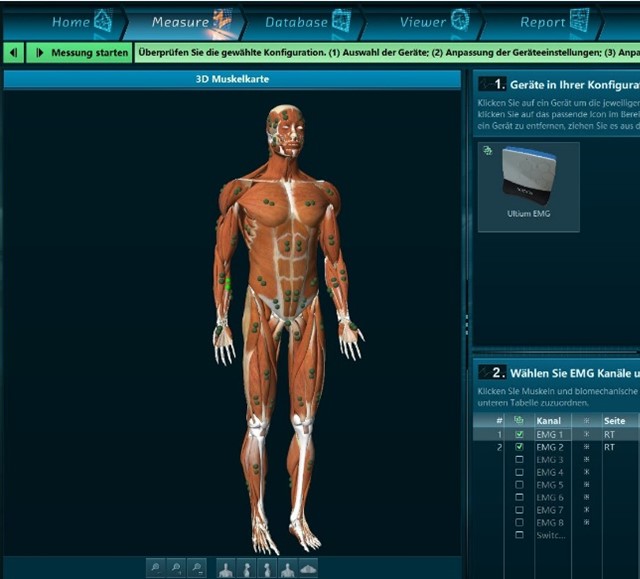The height and width of the screenshot is (579, 640).
Task: Click the sensor icon column header
Action: pyautogui.click(x=587, y=421)
